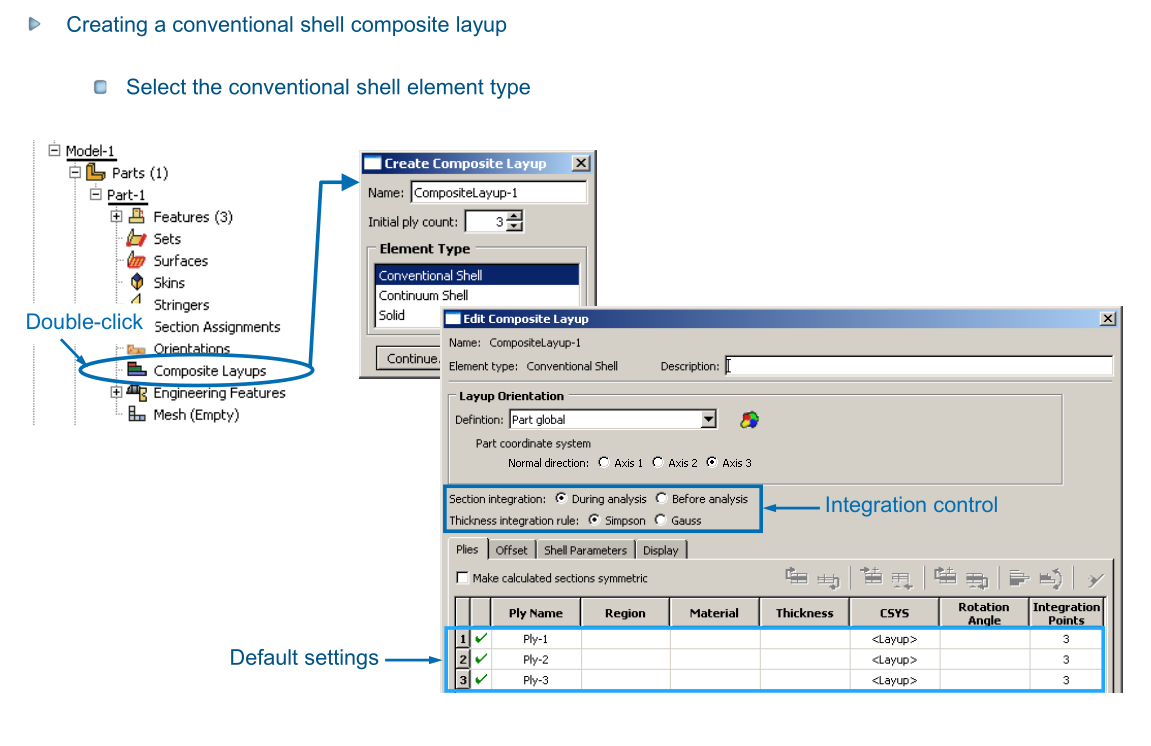Click the Engineering Features icon
The height and width of the screenshot is (746, 1151).
pyautogui.click(x=136, y=393)
